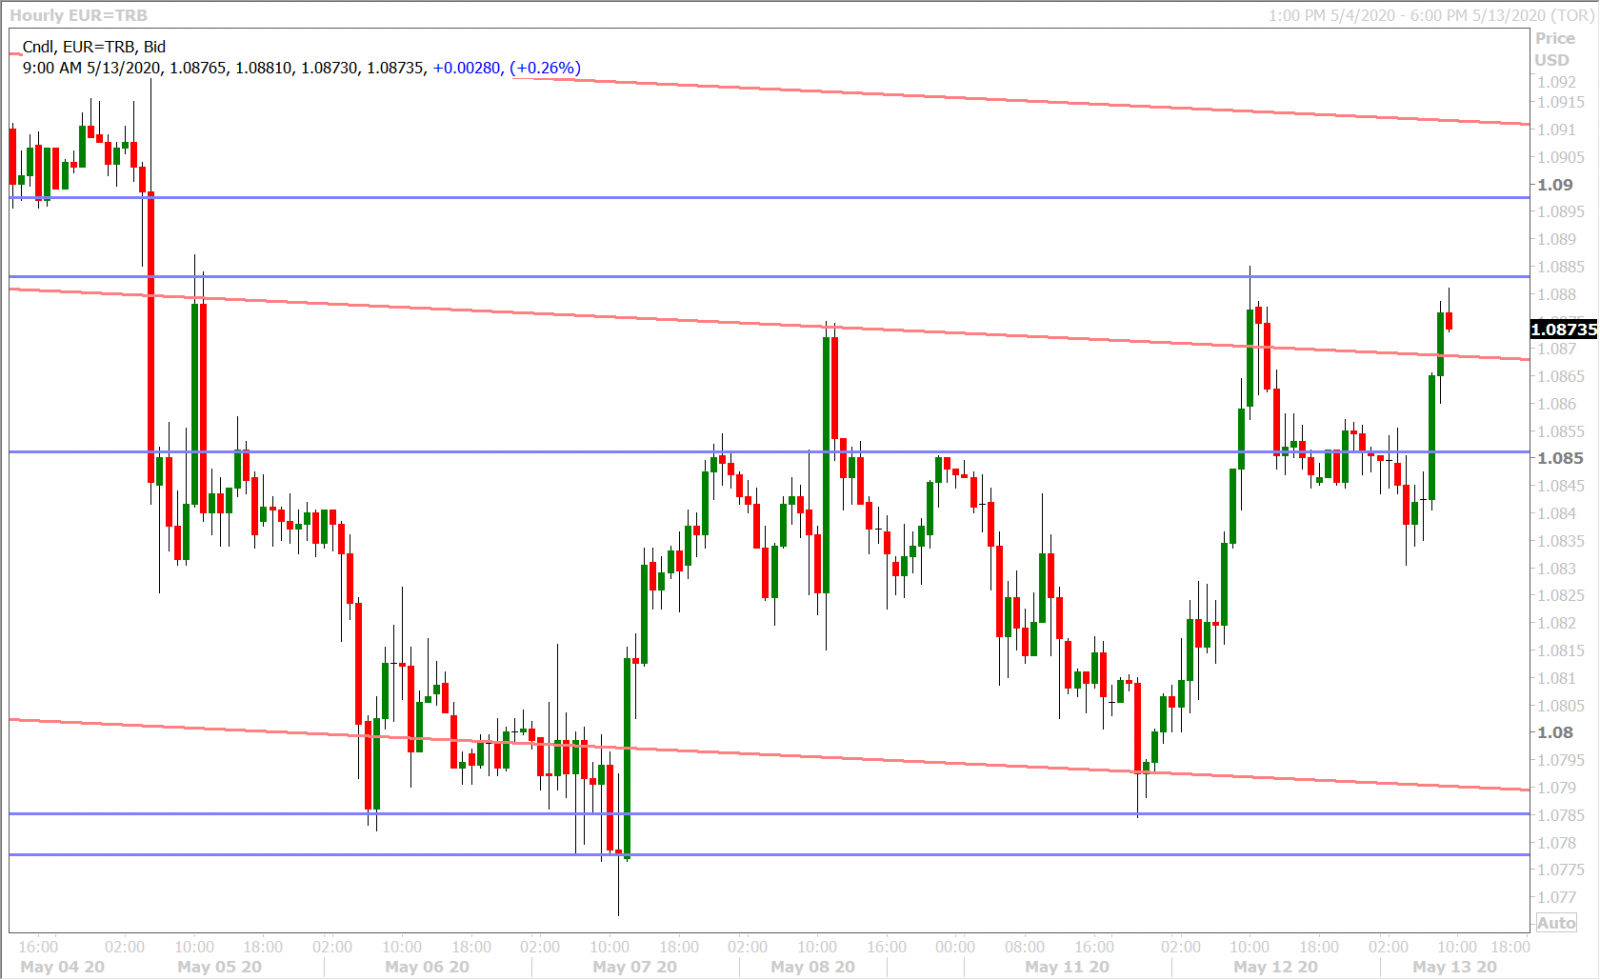Screen dimensions: 1600x980
Task: Click the 1.079 price axis label
Action: click(x=1556, y=788)
